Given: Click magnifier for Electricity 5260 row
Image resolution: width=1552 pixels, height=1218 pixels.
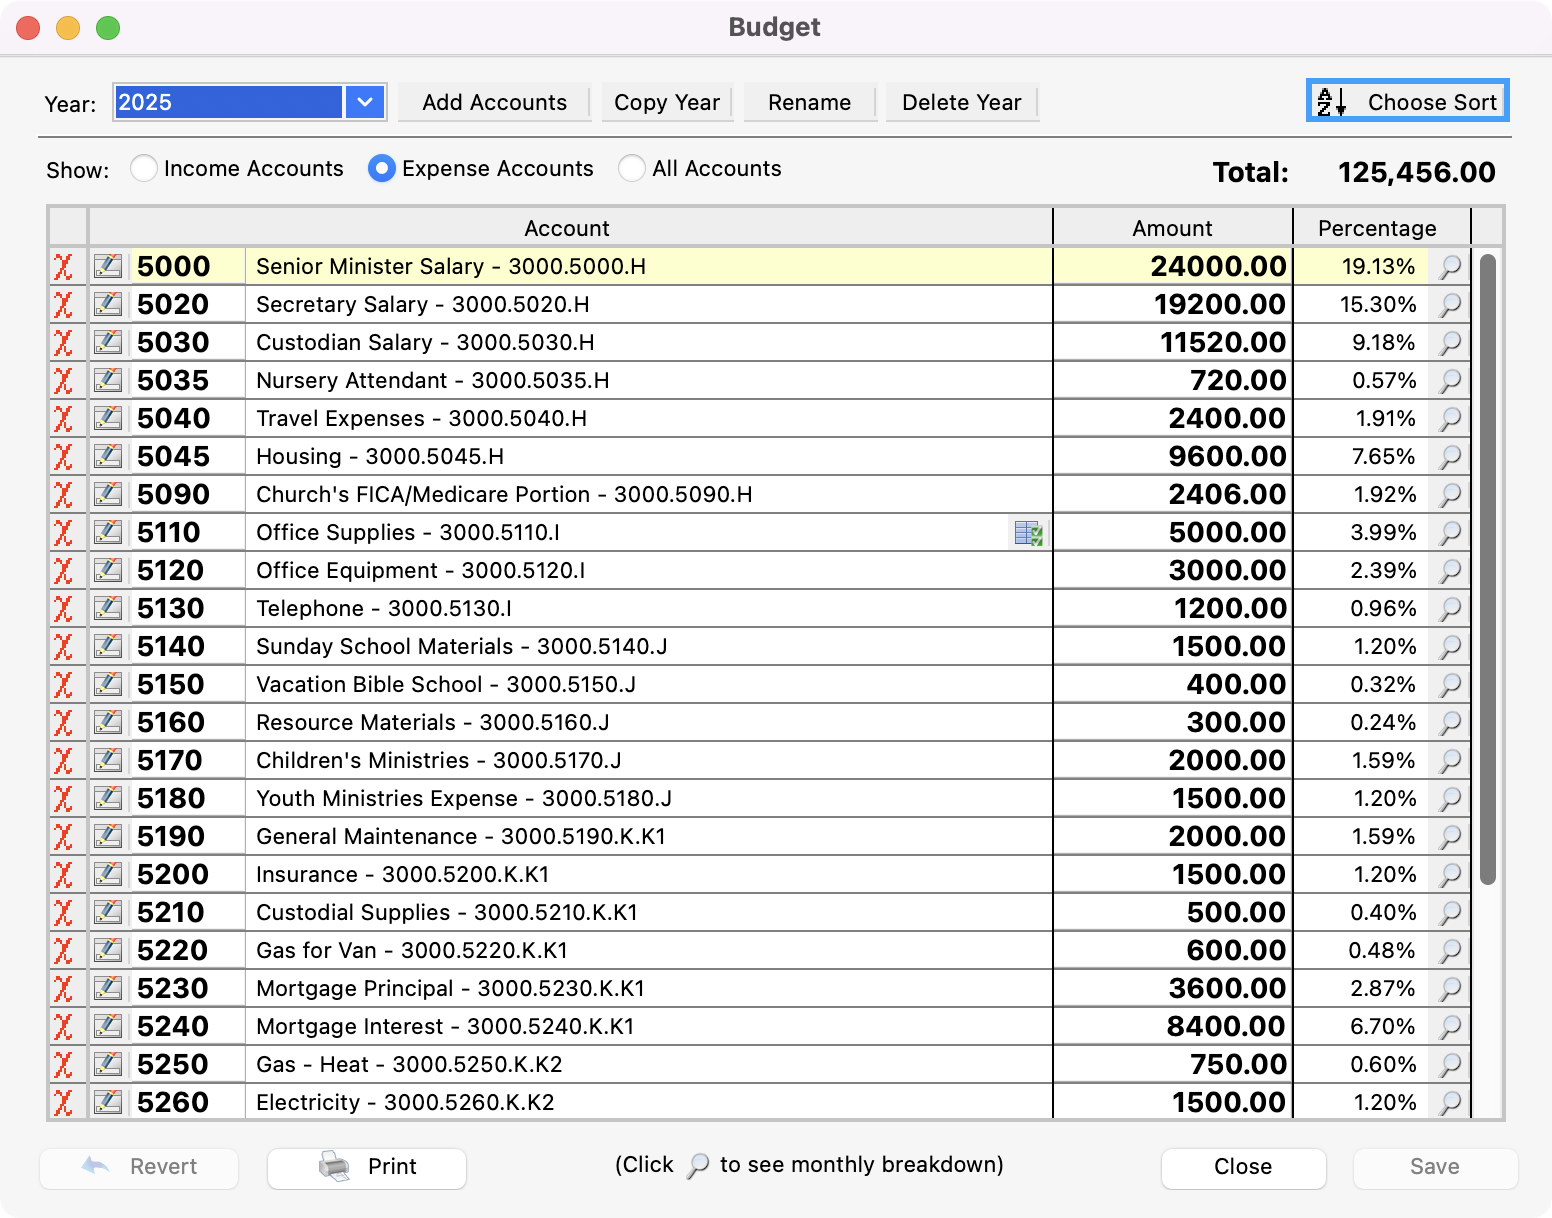Looking at the screenshot, I should pos(1450,1103).
